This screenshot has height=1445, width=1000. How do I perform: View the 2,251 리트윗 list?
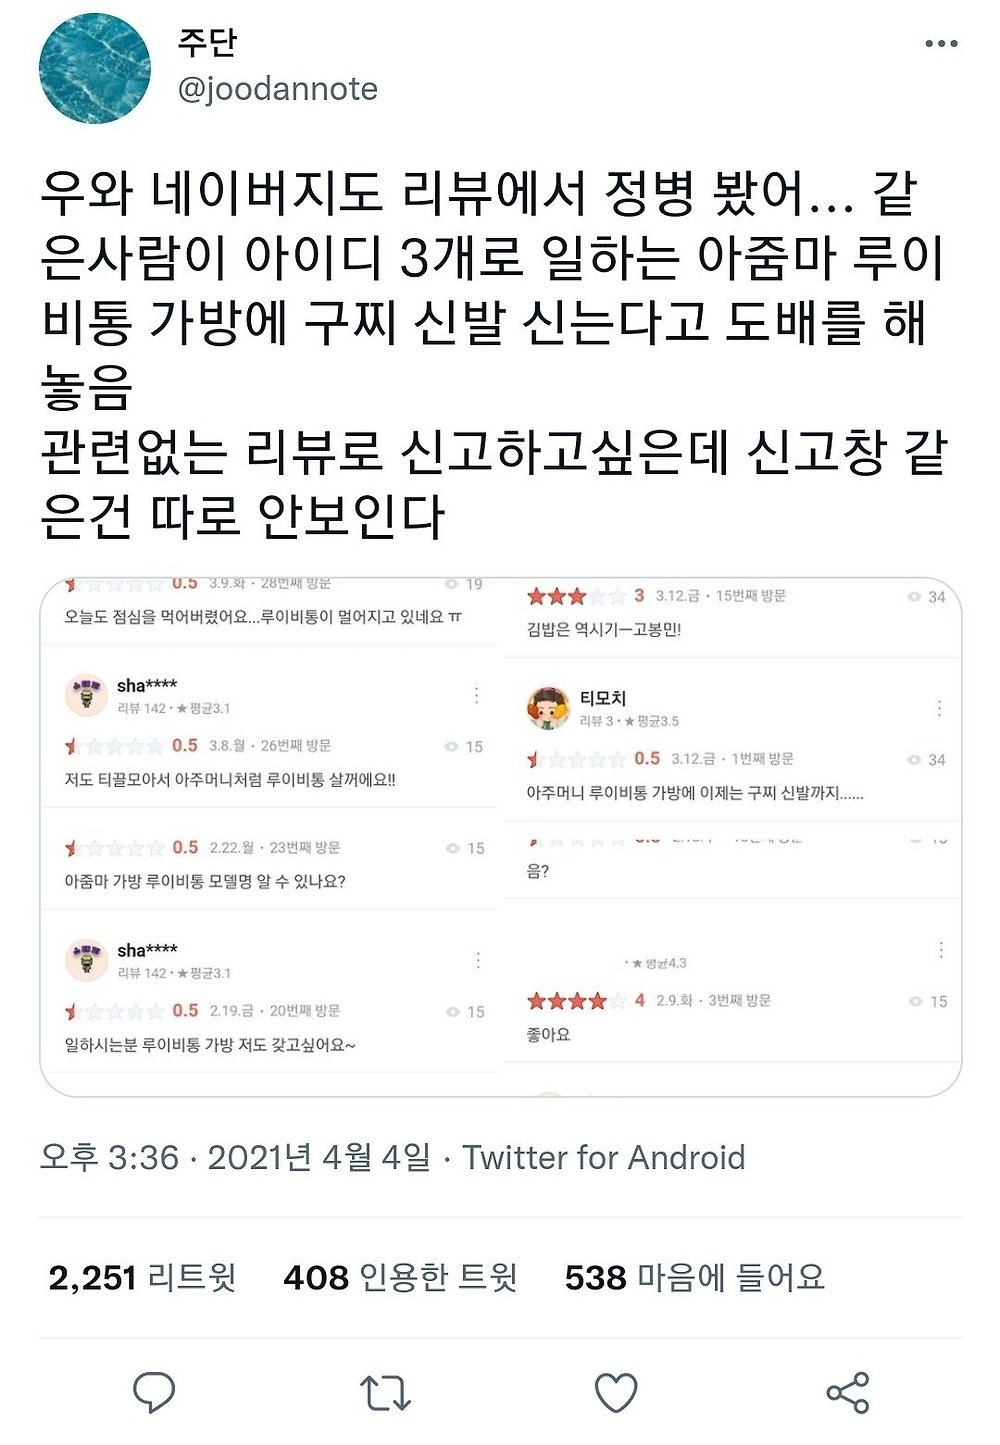tap(142, 1277)
